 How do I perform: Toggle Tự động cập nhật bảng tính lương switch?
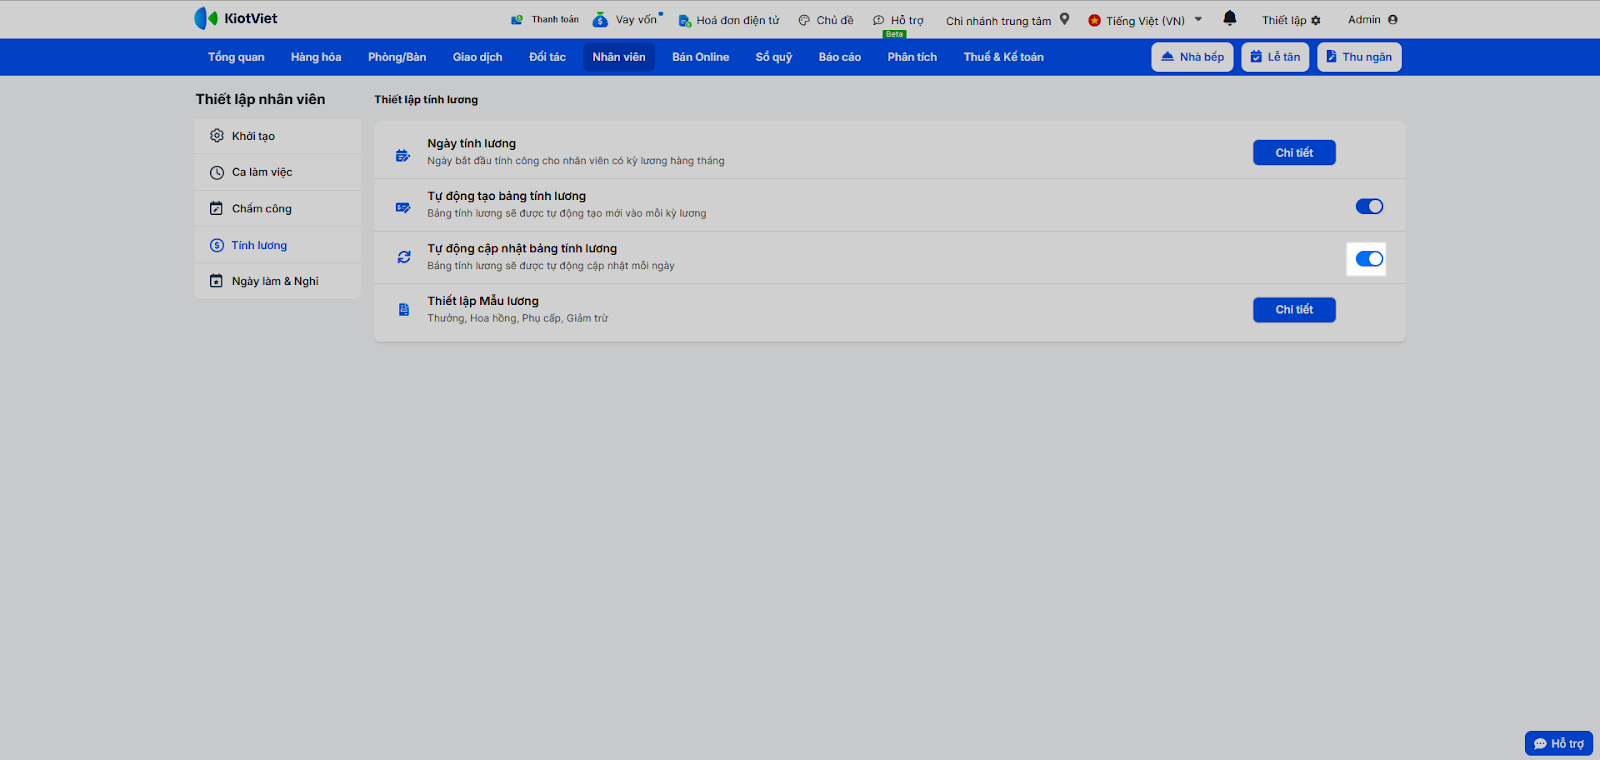[1369, 259]
